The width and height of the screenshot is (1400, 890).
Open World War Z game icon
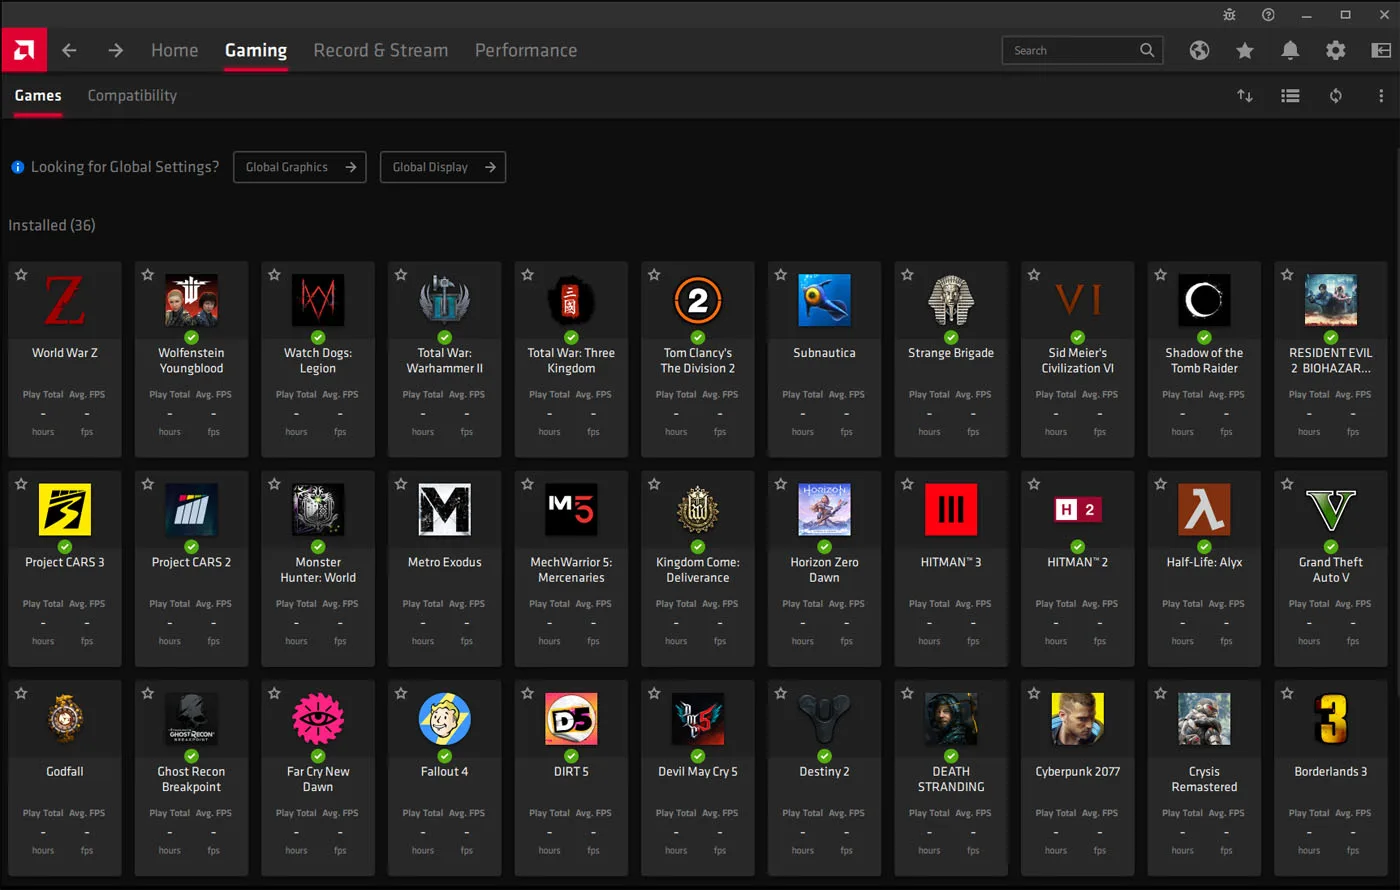coord(65,300)
